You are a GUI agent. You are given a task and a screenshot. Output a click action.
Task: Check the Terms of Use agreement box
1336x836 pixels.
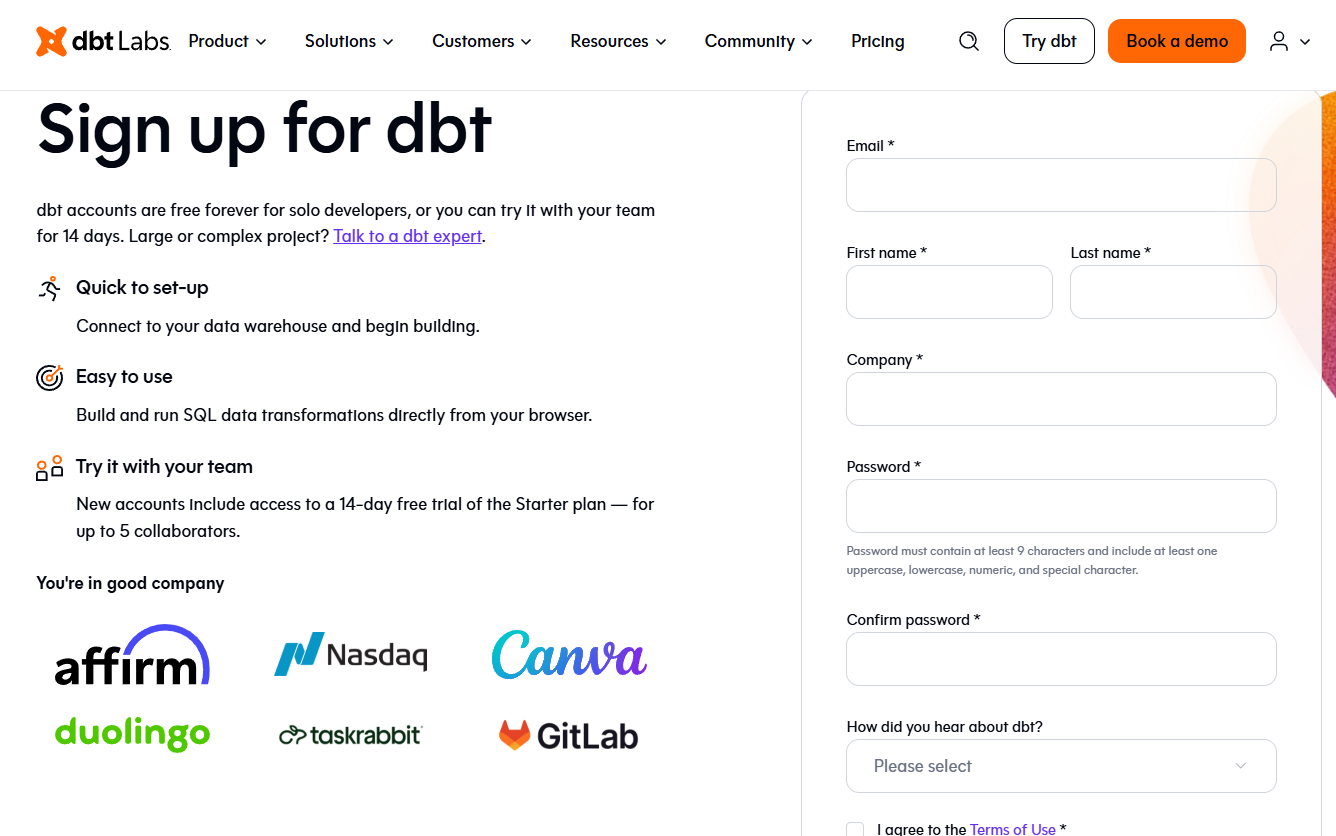click(855, 829)
